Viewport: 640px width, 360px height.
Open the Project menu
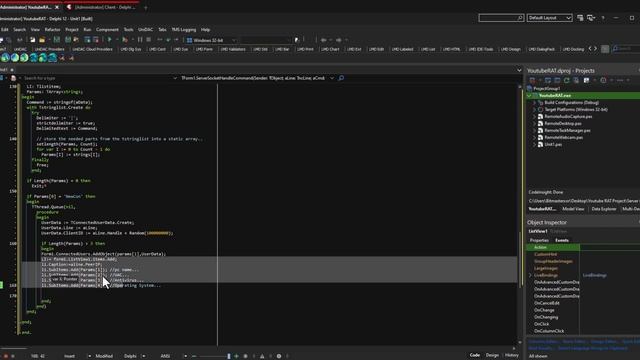71,30
